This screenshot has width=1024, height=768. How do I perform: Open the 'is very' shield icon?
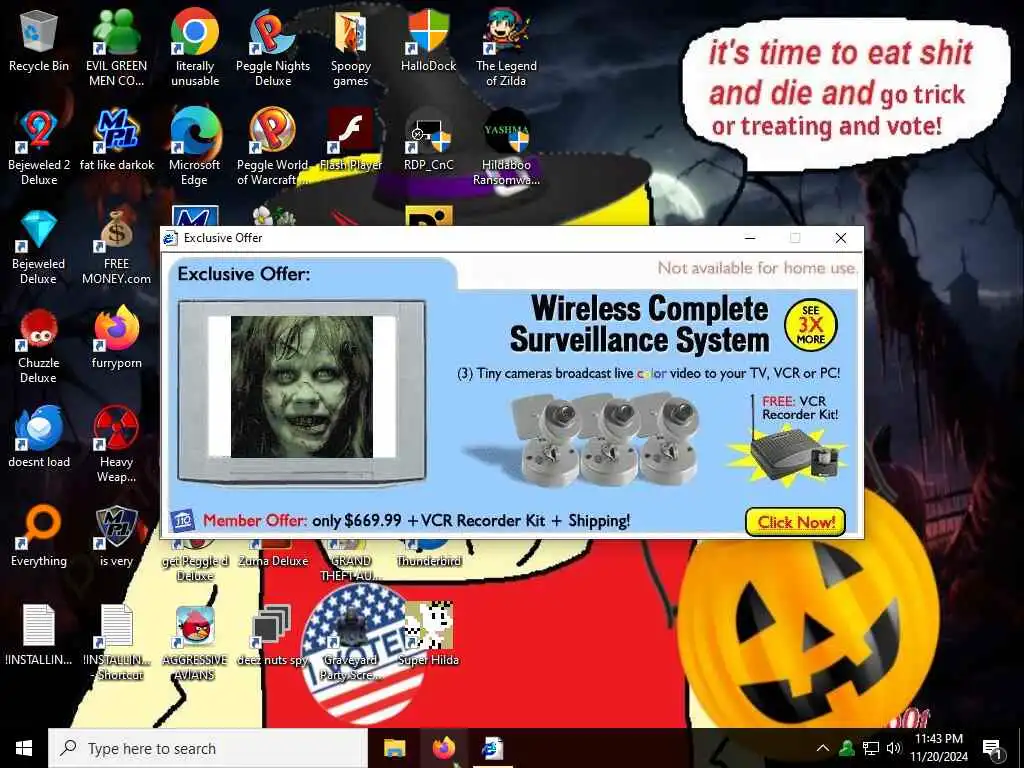tap(116, 537)
